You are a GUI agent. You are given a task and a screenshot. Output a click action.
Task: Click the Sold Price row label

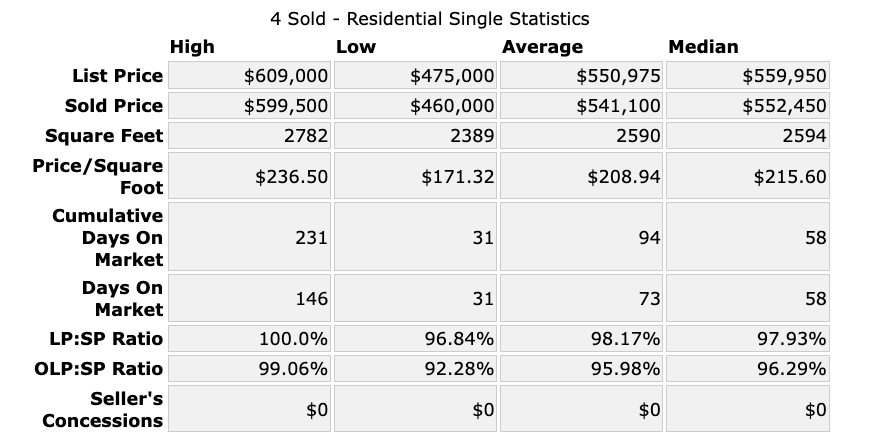click(x=114, y=106)
